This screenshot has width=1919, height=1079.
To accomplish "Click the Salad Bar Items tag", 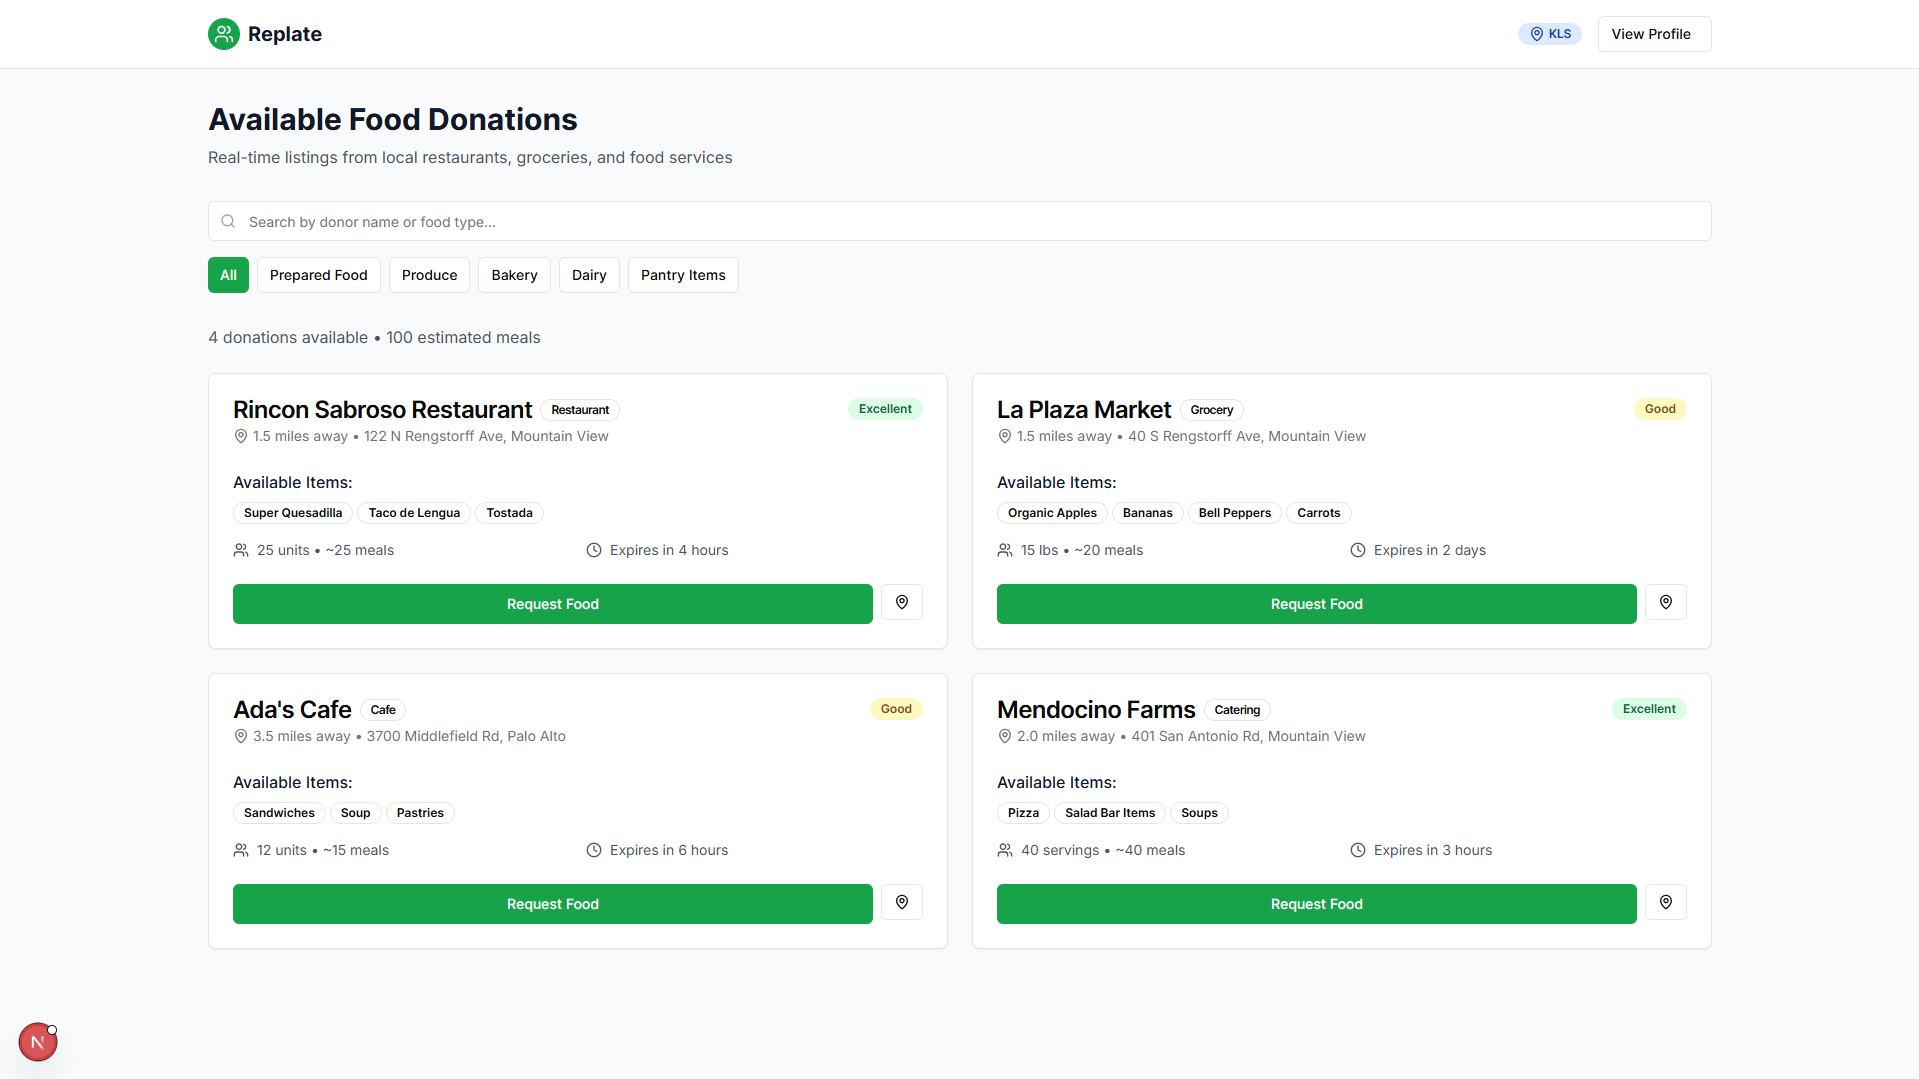I will click(1110, 813).
